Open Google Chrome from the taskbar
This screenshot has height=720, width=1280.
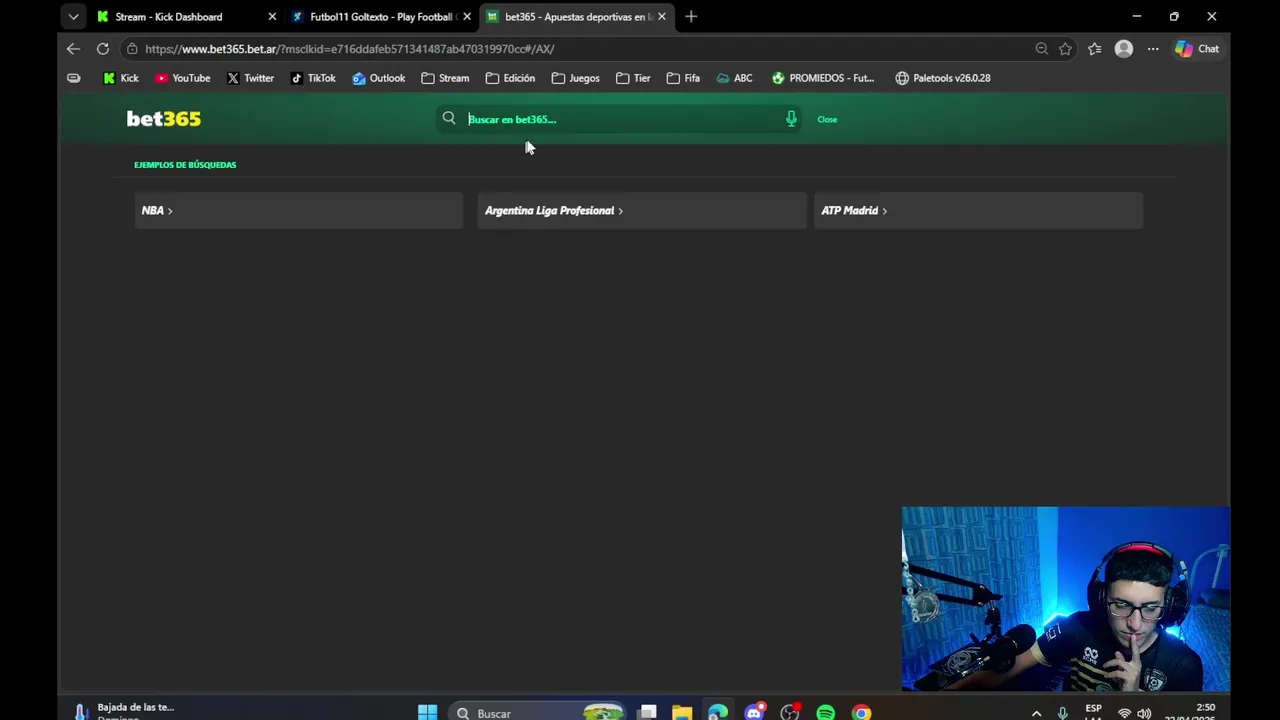click(861, 712)
